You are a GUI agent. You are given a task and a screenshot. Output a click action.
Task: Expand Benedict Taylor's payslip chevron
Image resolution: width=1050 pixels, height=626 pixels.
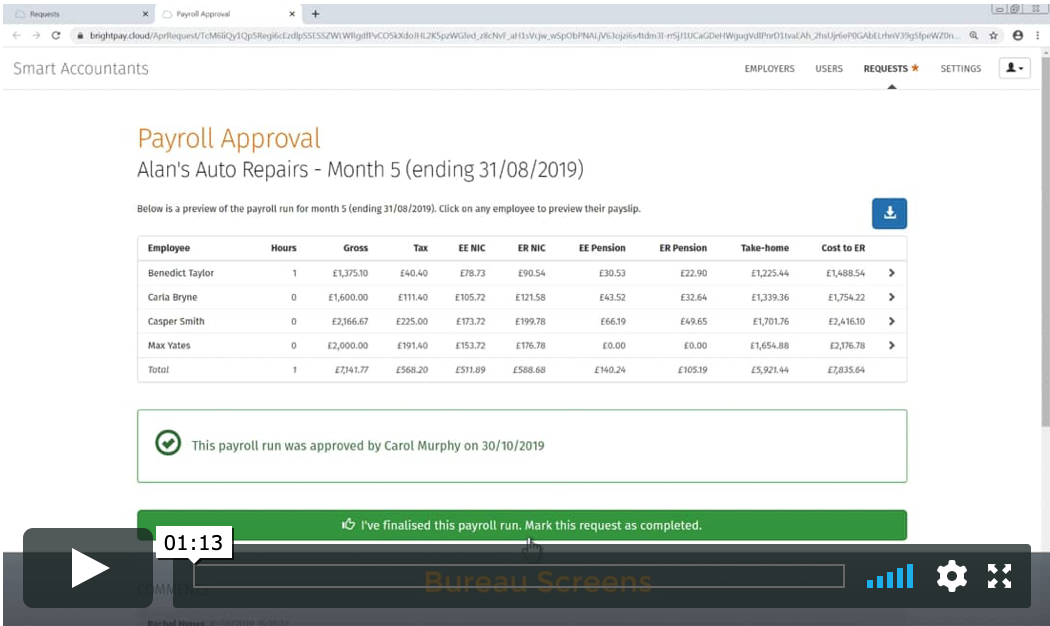(x=891, y=272)
